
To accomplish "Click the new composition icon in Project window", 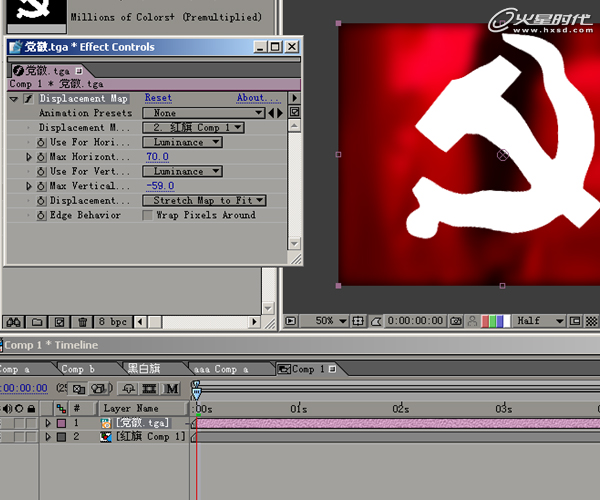I will (x=59, y=322).
